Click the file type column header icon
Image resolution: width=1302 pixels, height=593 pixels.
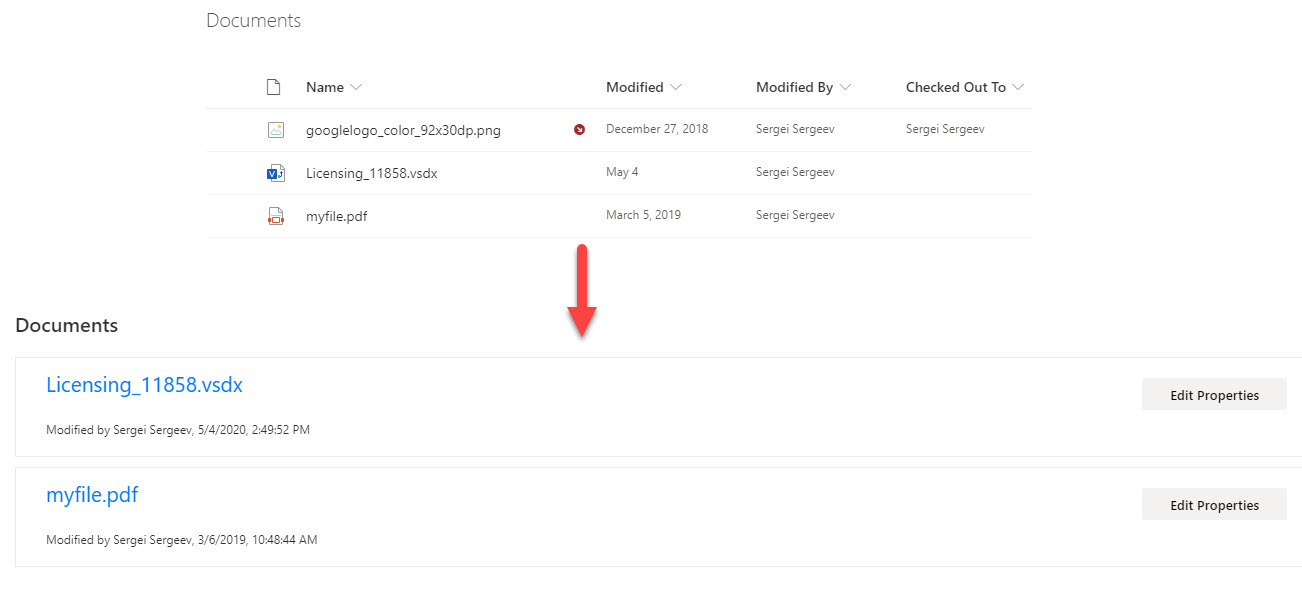tap(273, 87)
